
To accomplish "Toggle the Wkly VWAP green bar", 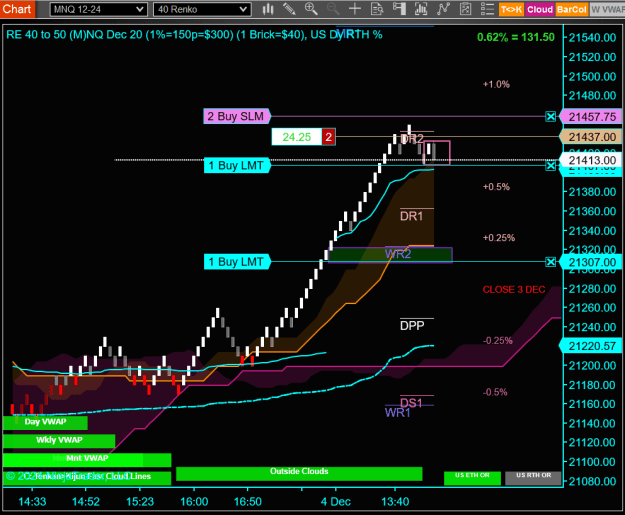I will click(59, 441).
